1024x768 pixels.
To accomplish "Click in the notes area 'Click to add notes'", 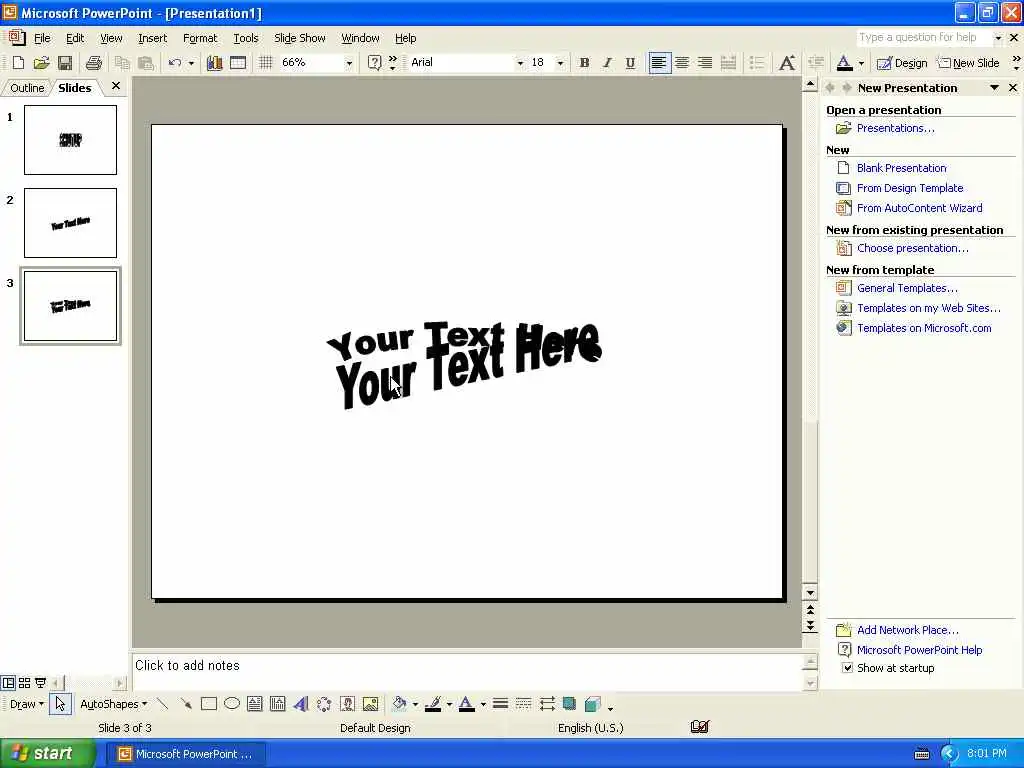I will [x=466, y=671].
